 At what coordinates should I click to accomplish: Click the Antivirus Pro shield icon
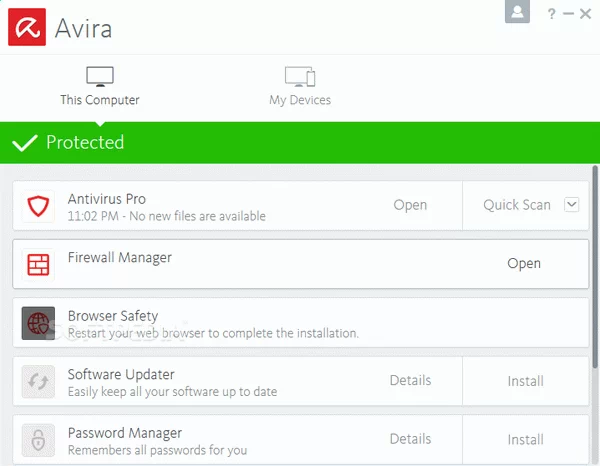point(38,206)
